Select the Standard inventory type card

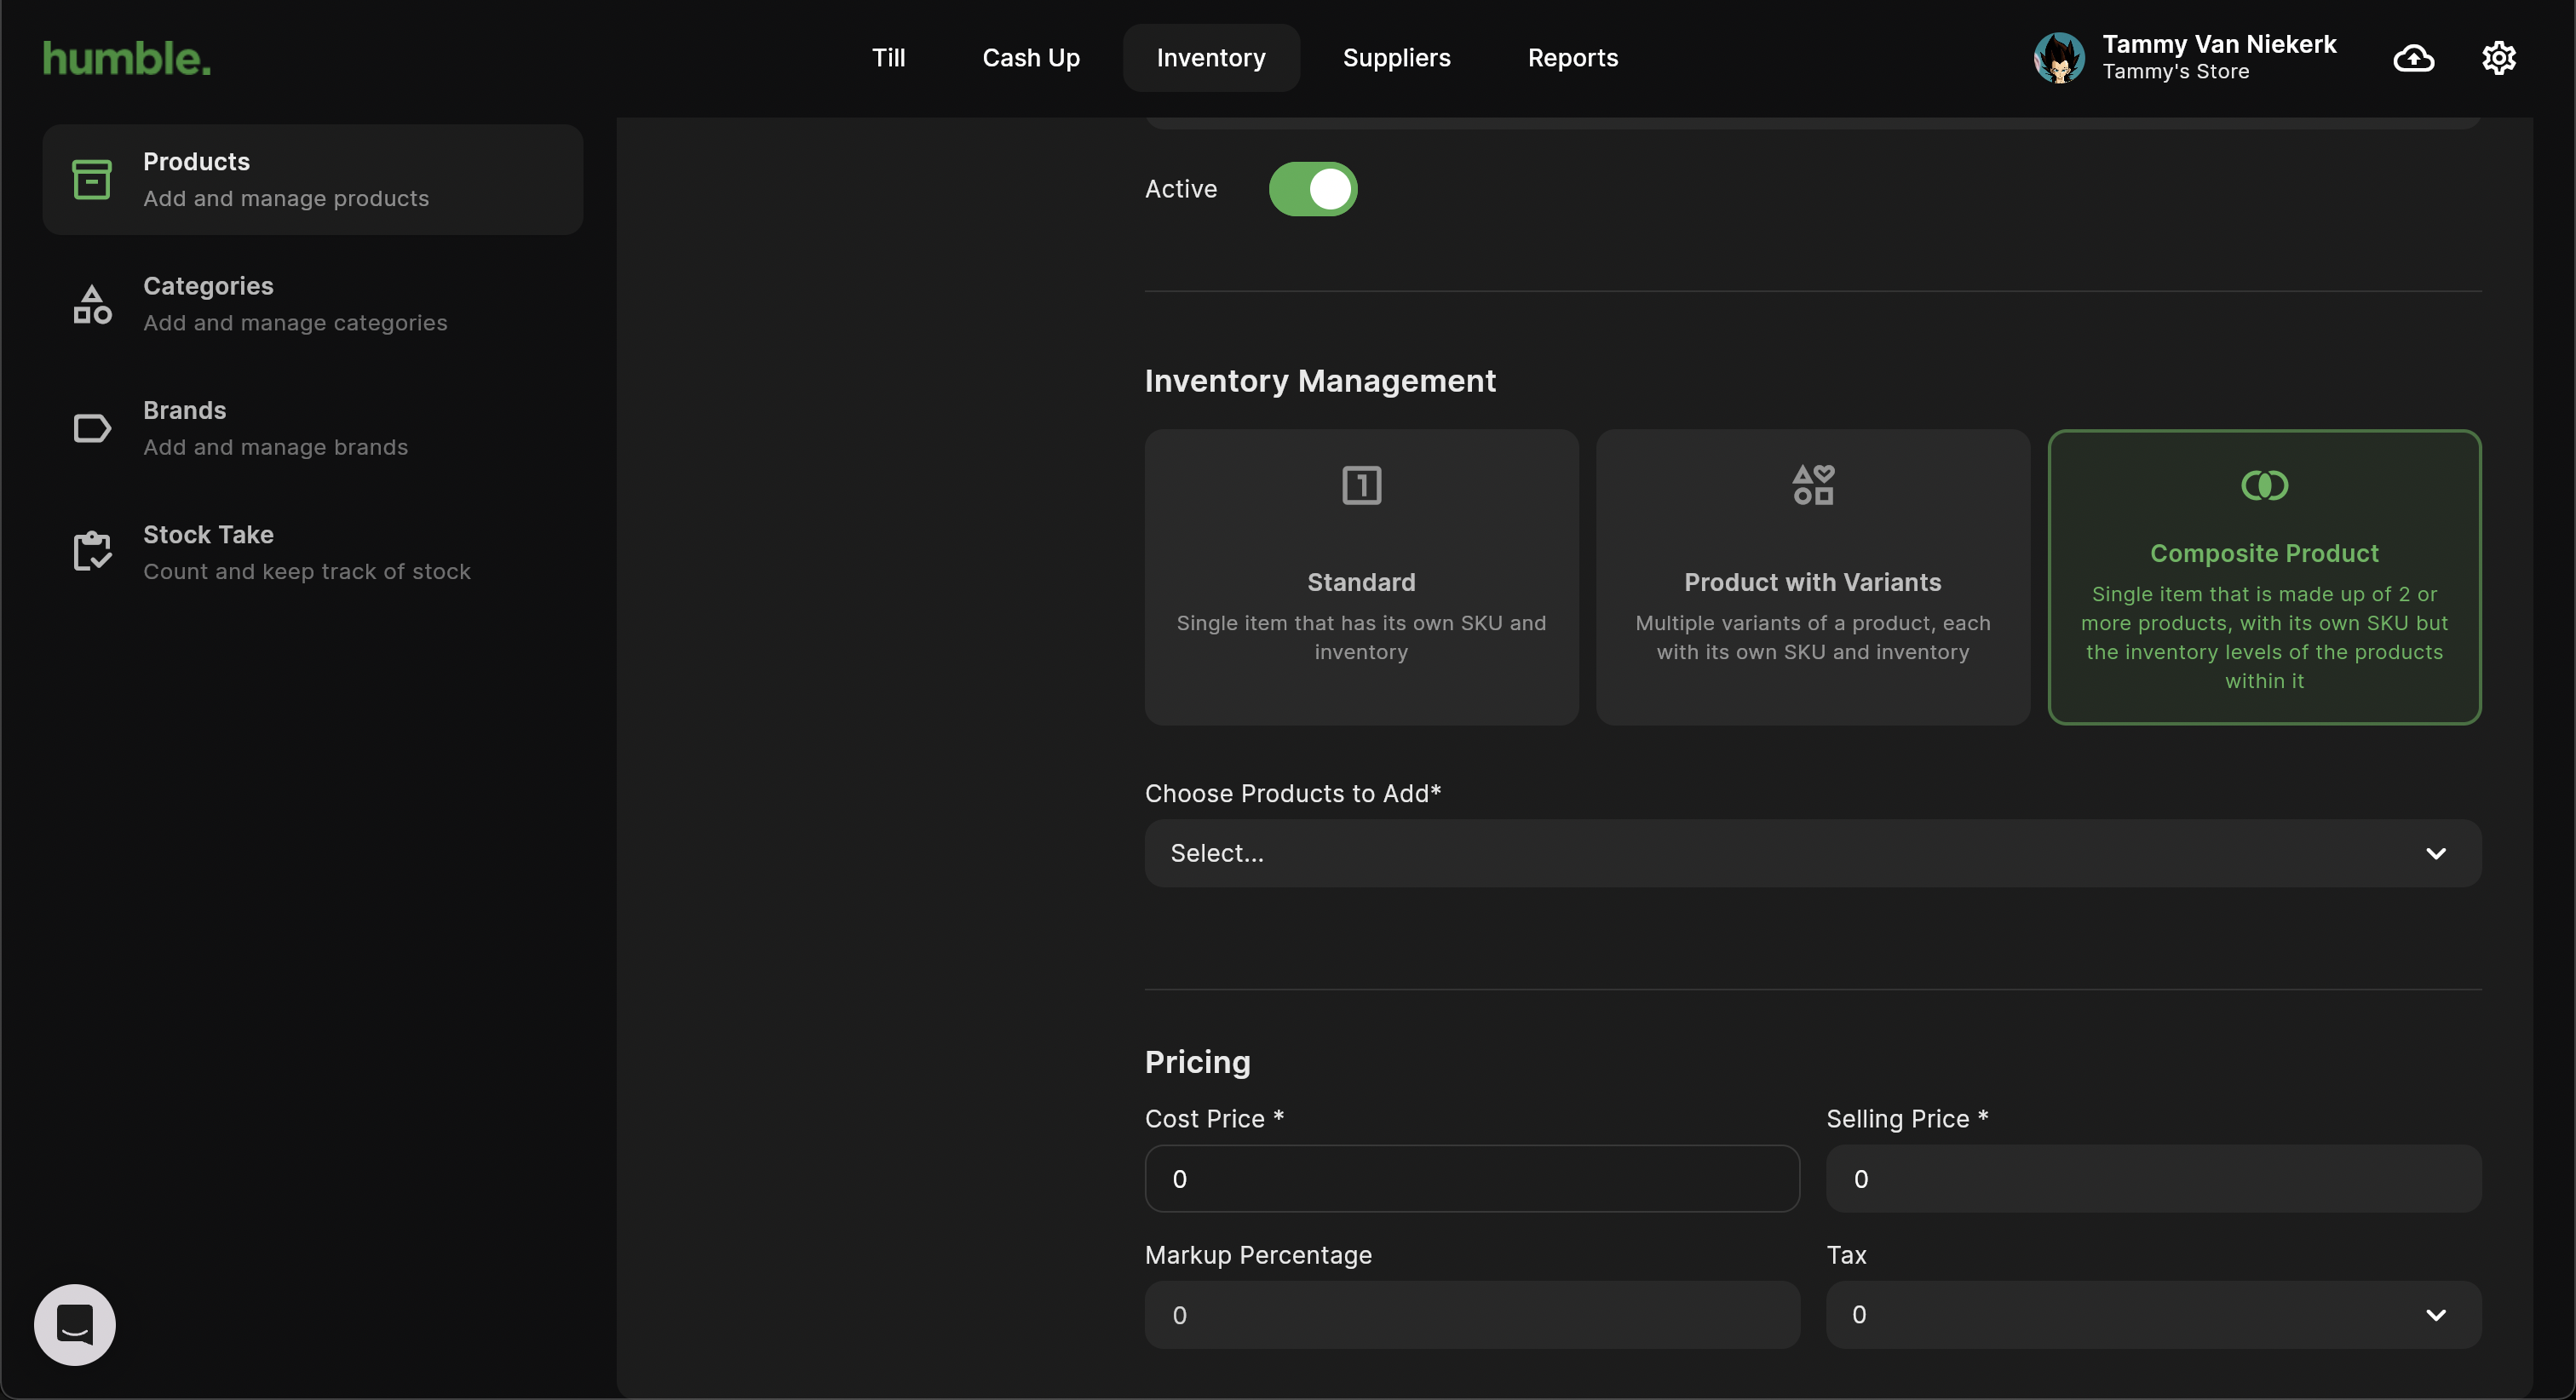tap(1361, 577)
